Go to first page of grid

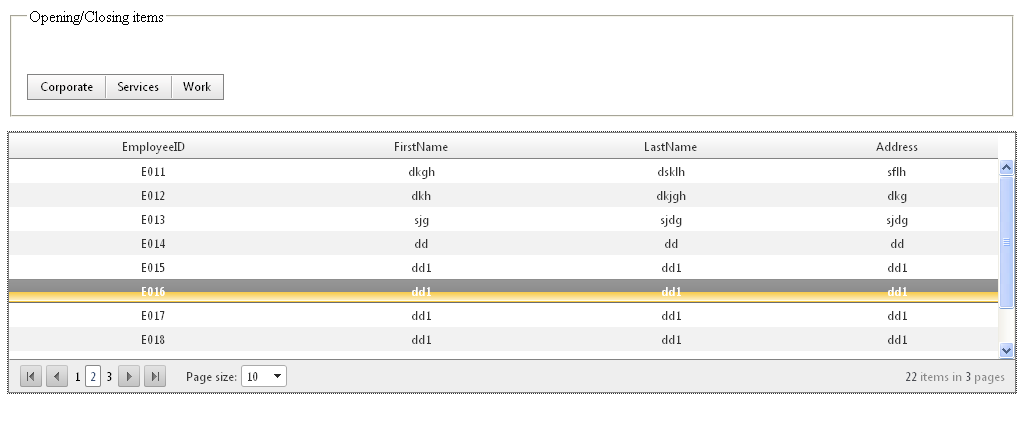(30, 377)
